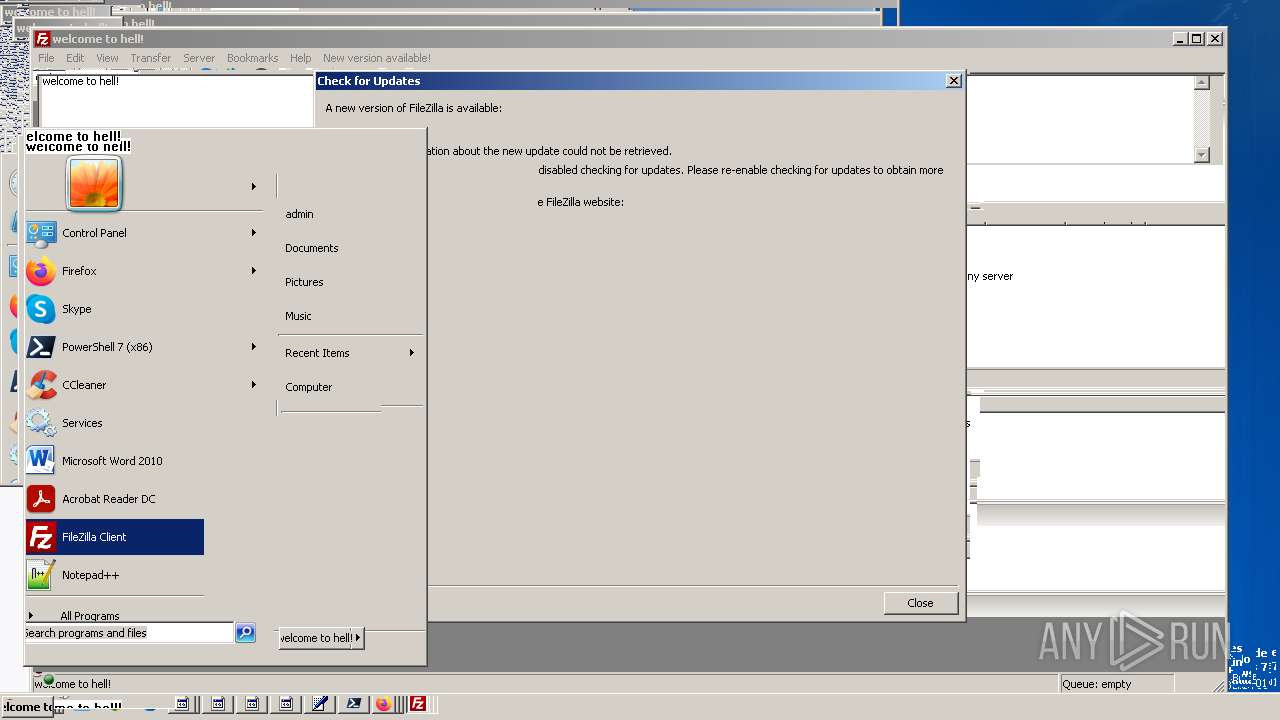Screen dimensions: 1280x720
Task: Open shutdown options arrow
Action: (358, 638)
